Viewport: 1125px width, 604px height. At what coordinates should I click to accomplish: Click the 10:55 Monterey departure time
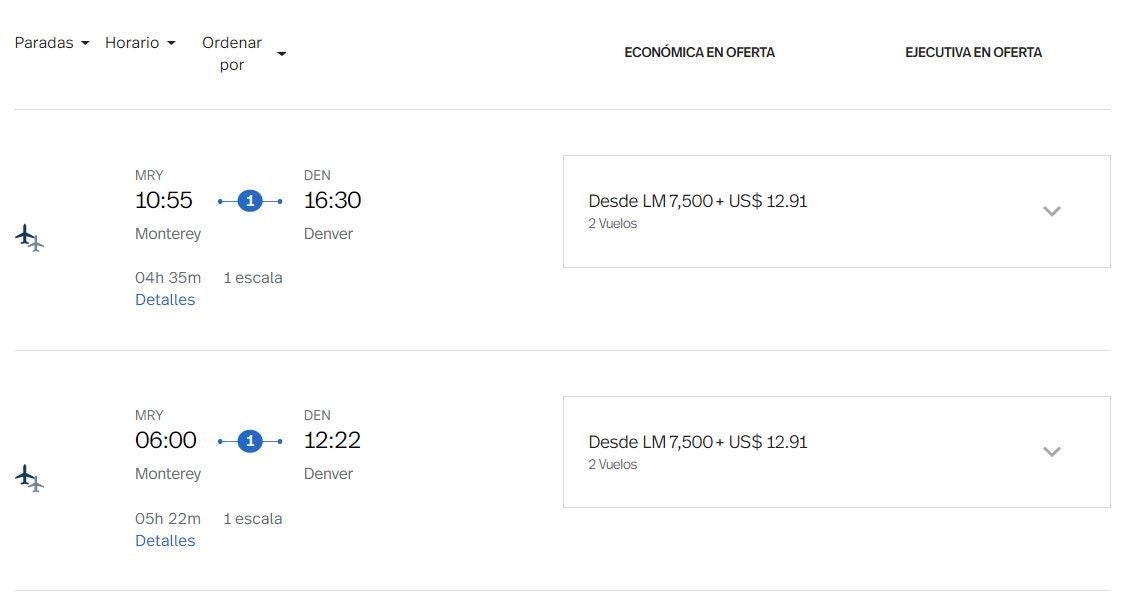click(x=164, y=200)
